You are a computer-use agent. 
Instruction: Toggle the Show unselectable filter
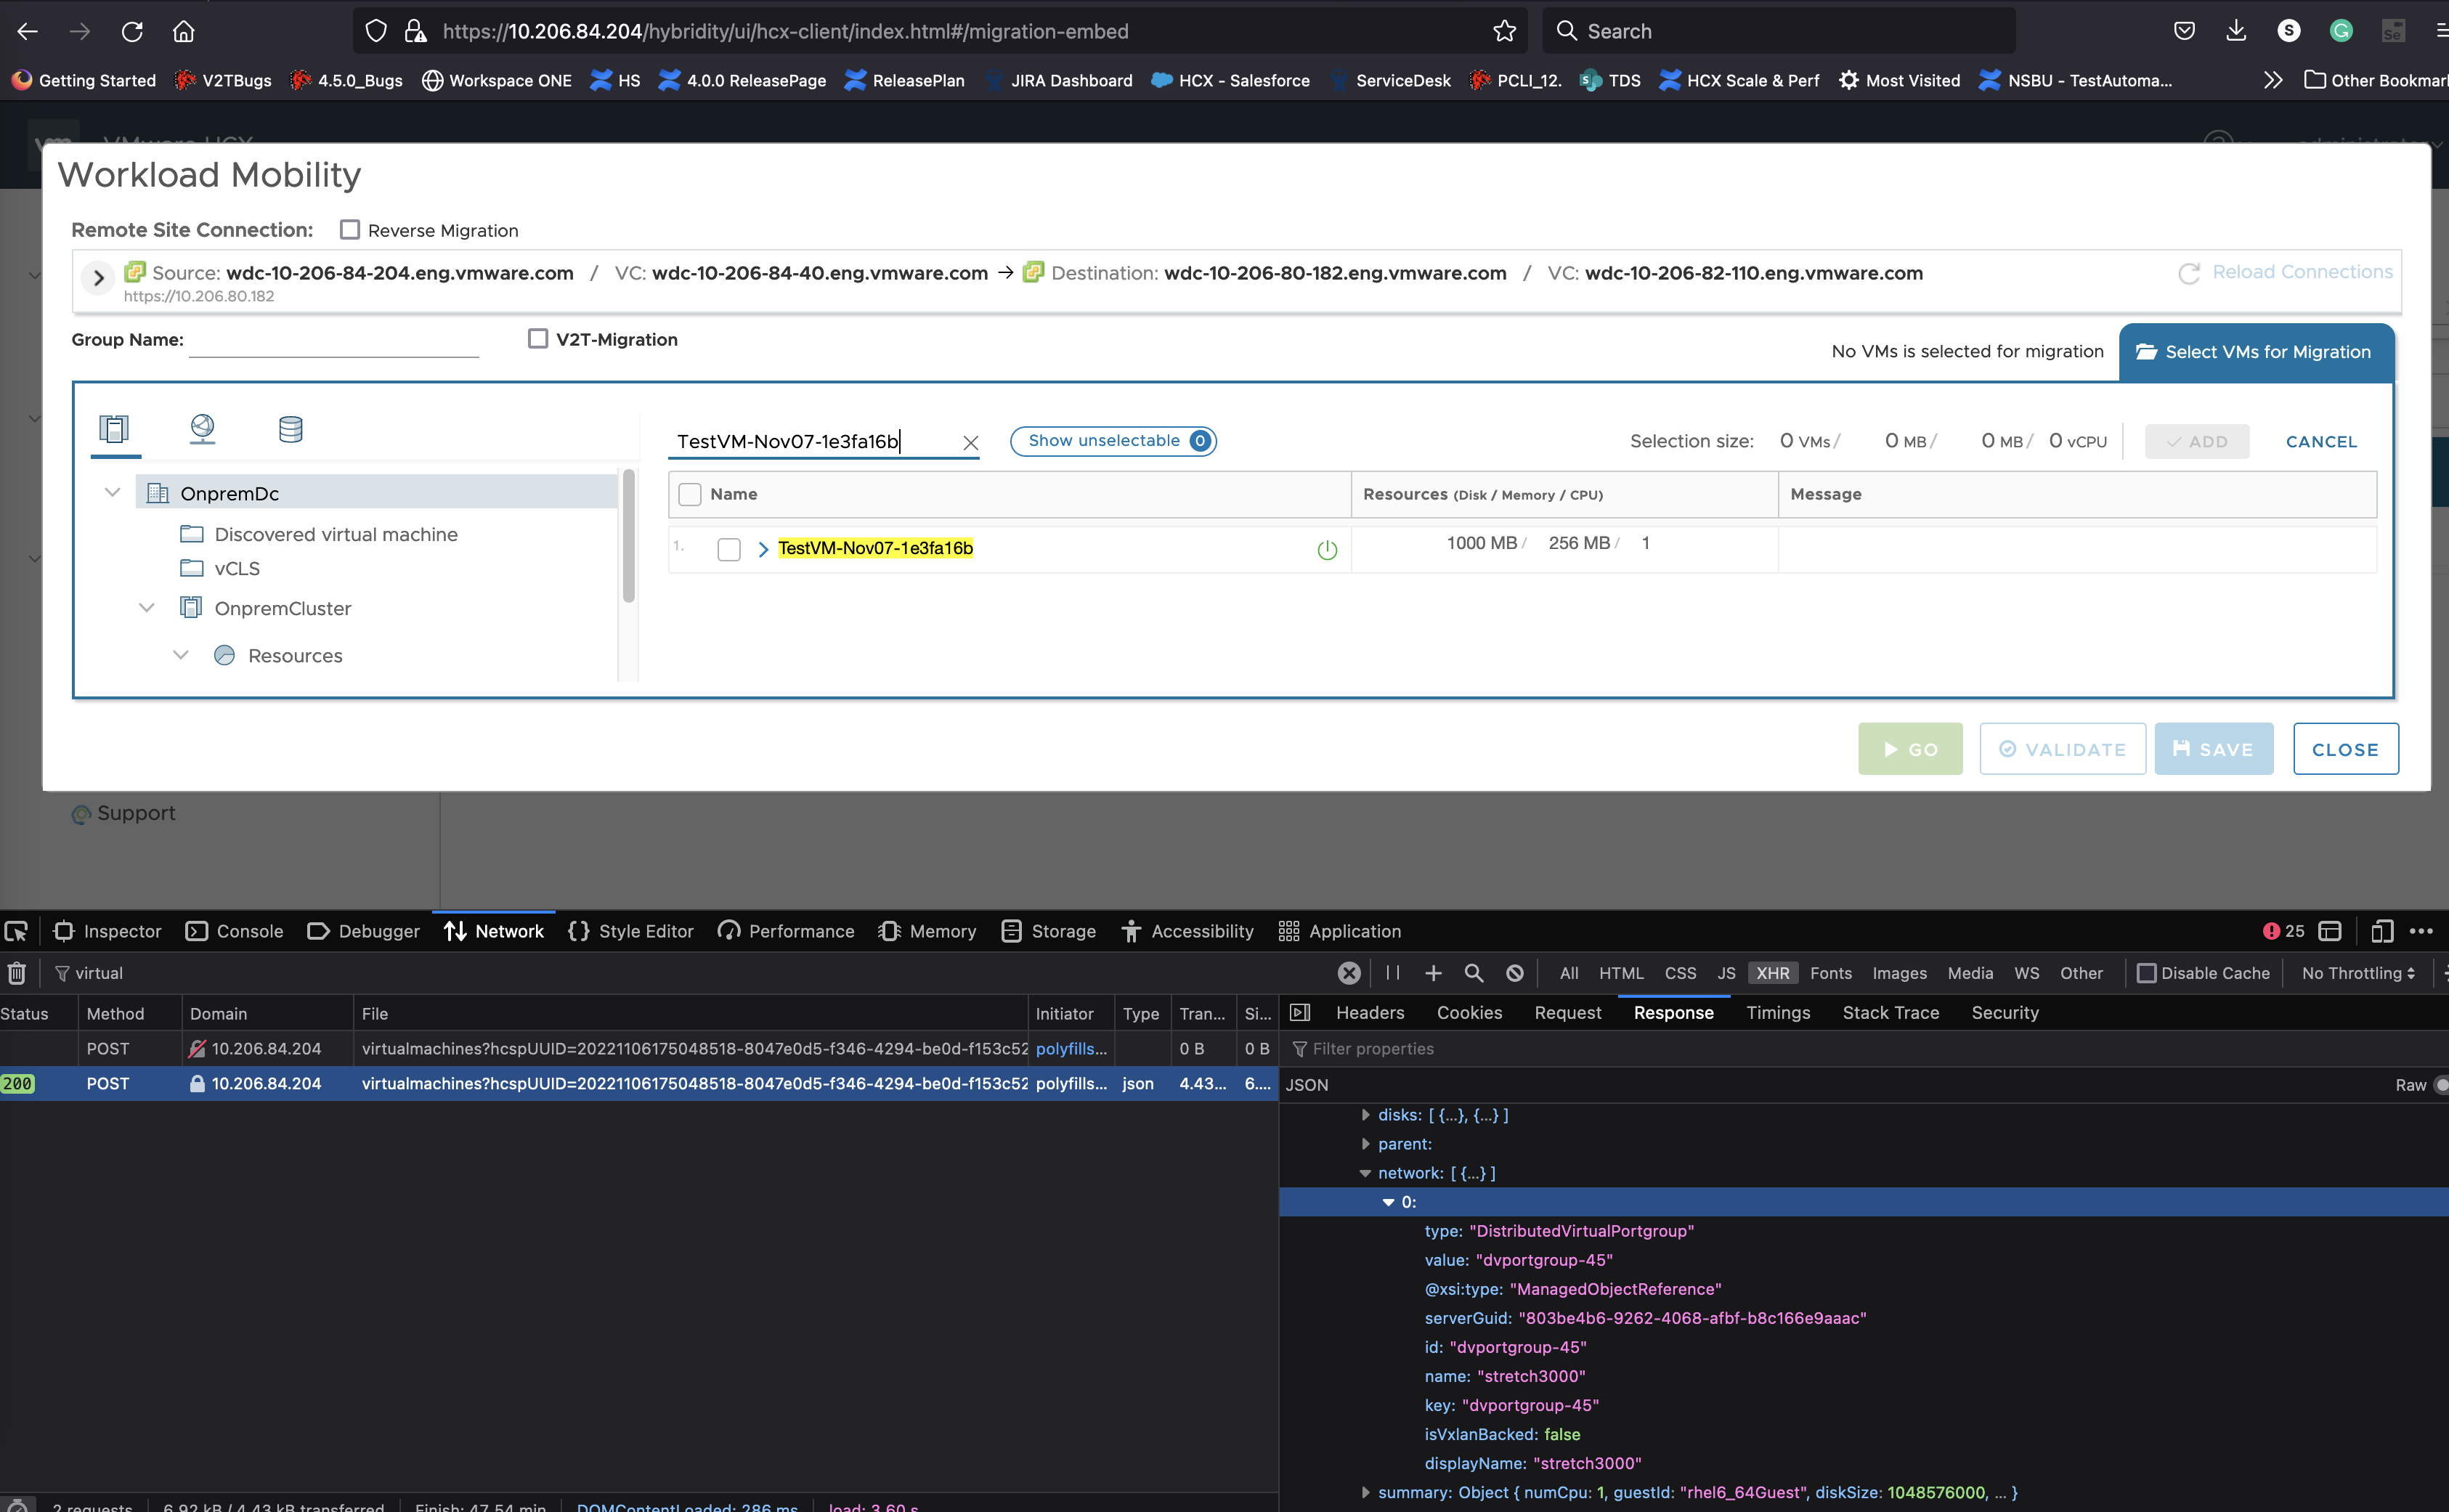point(1113,441)
